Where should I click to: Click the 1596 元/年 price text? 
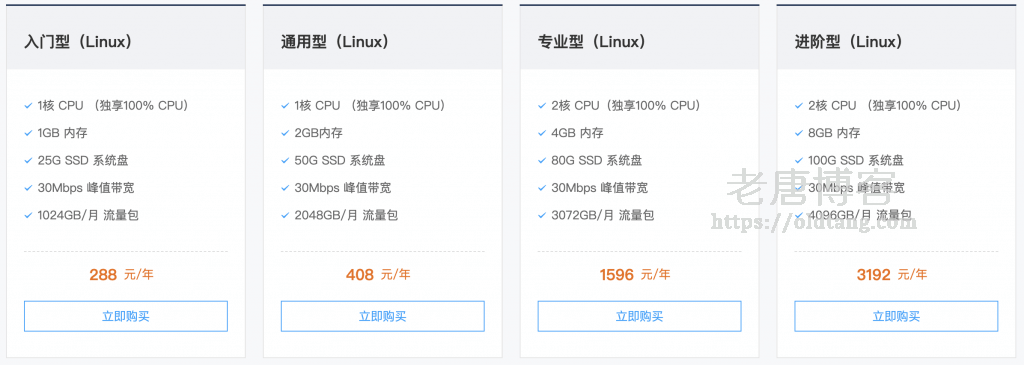click(x=635, y=275)
